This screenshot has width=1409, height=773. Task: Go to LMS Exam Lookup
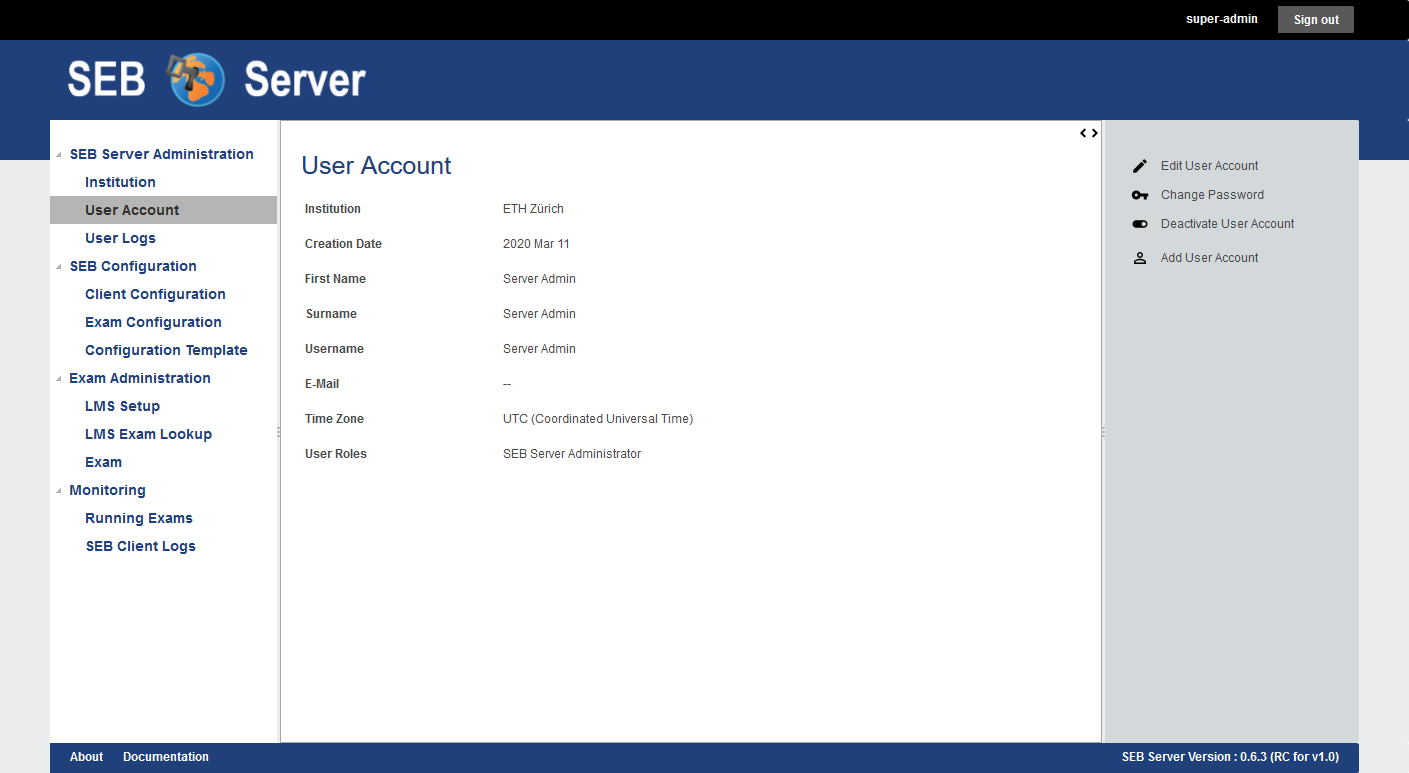pos(148,434)
